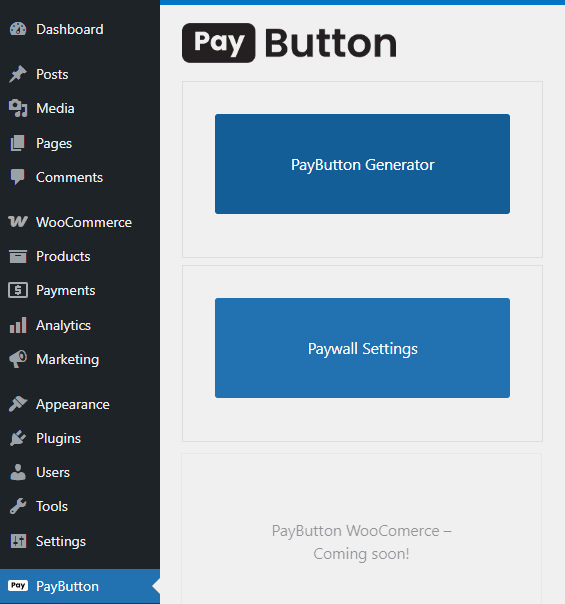Open Tools menu label
Screen dimensions: 565x604
coord(52,506)
